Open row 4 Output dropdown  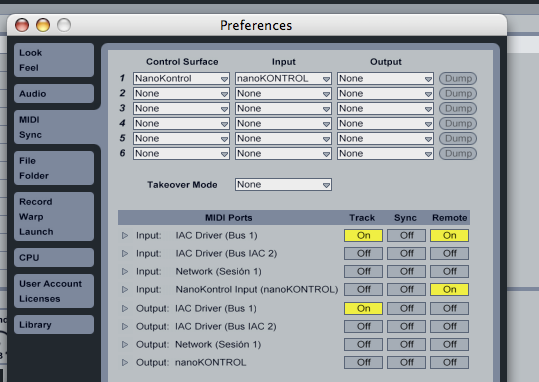(x=385, y=123)
